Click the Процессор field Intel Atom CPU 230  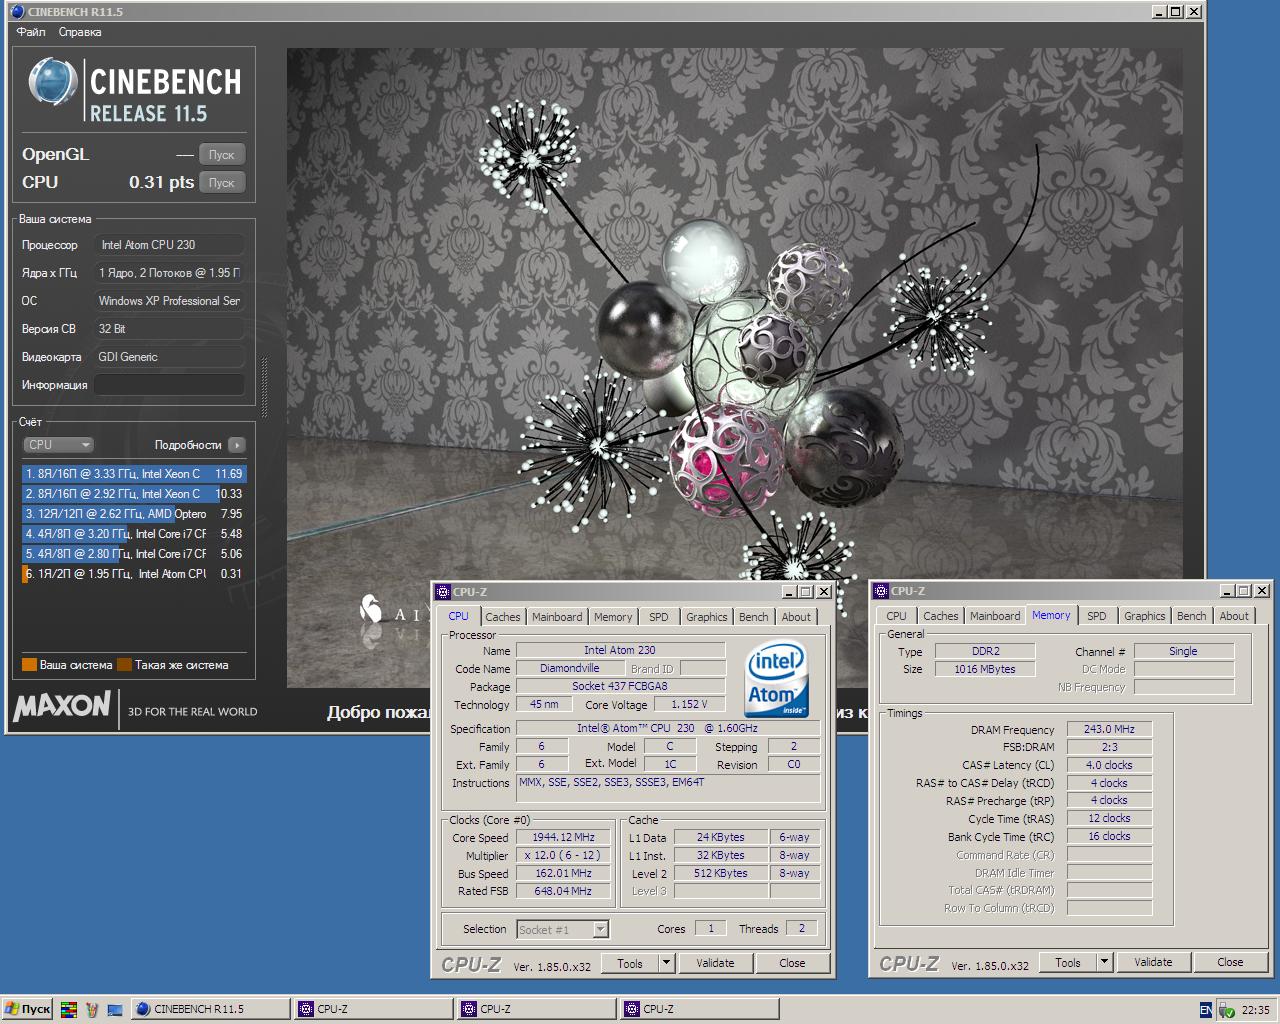click(169, 245)
